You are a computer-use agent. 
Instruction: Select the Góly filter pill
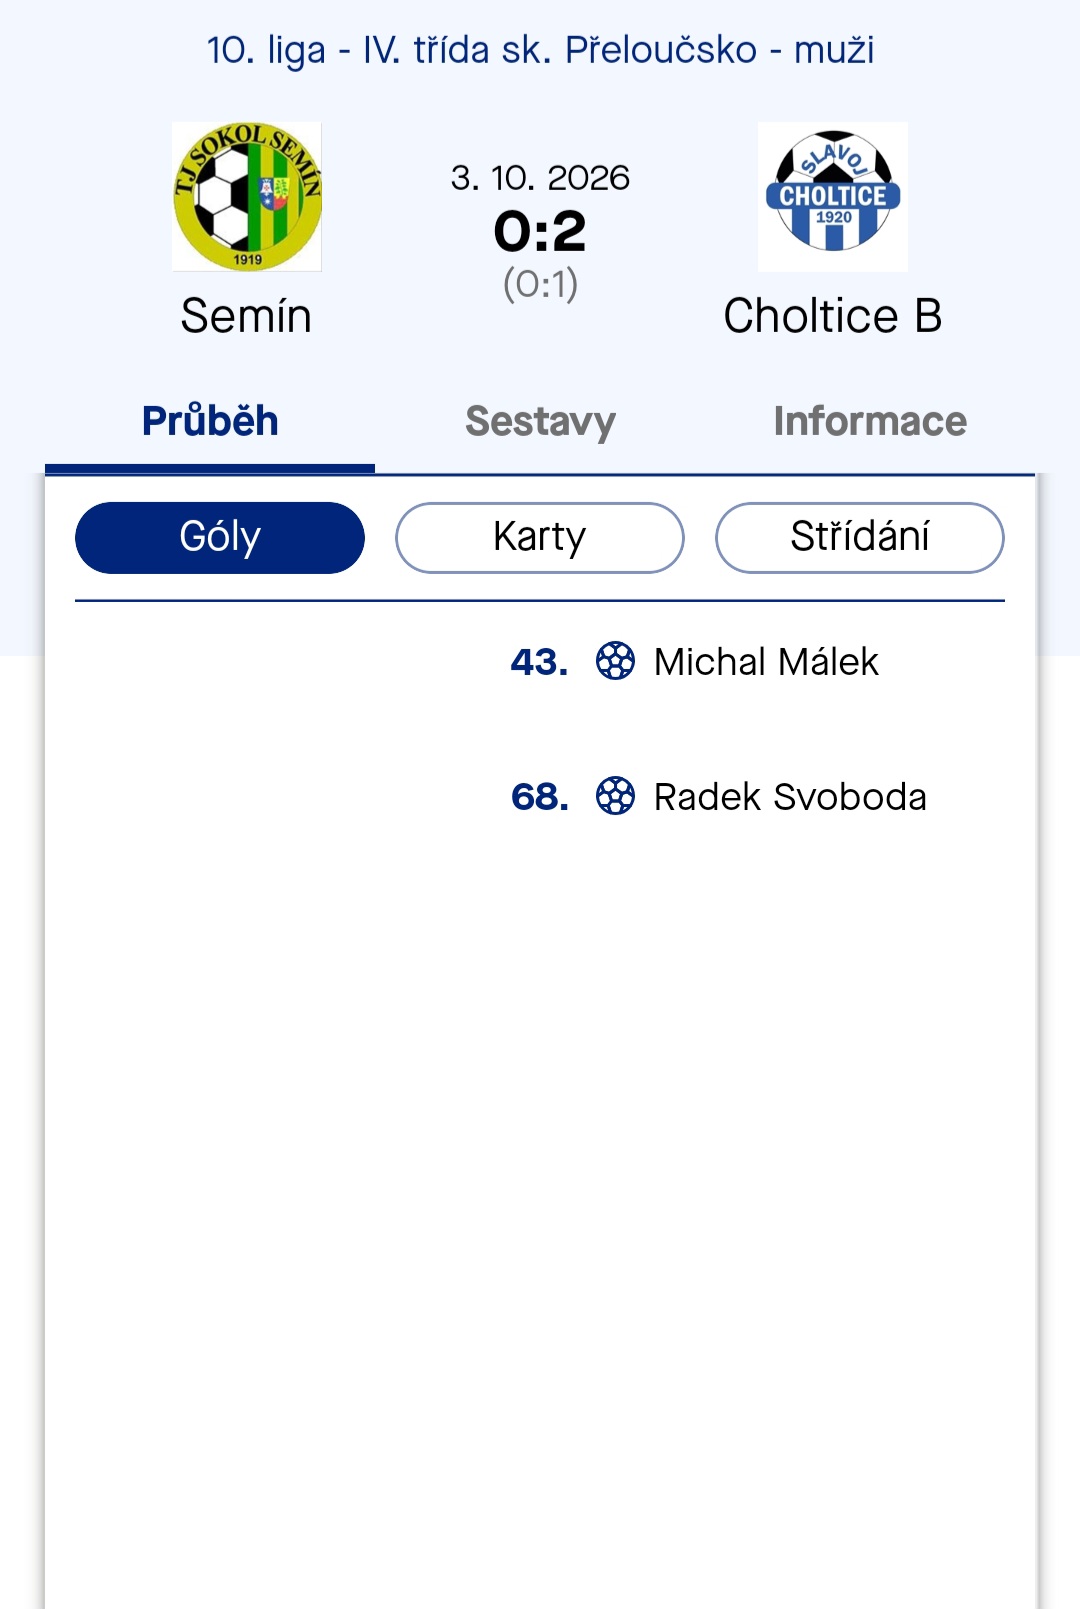pyautogui.click(x=220, y=538)
